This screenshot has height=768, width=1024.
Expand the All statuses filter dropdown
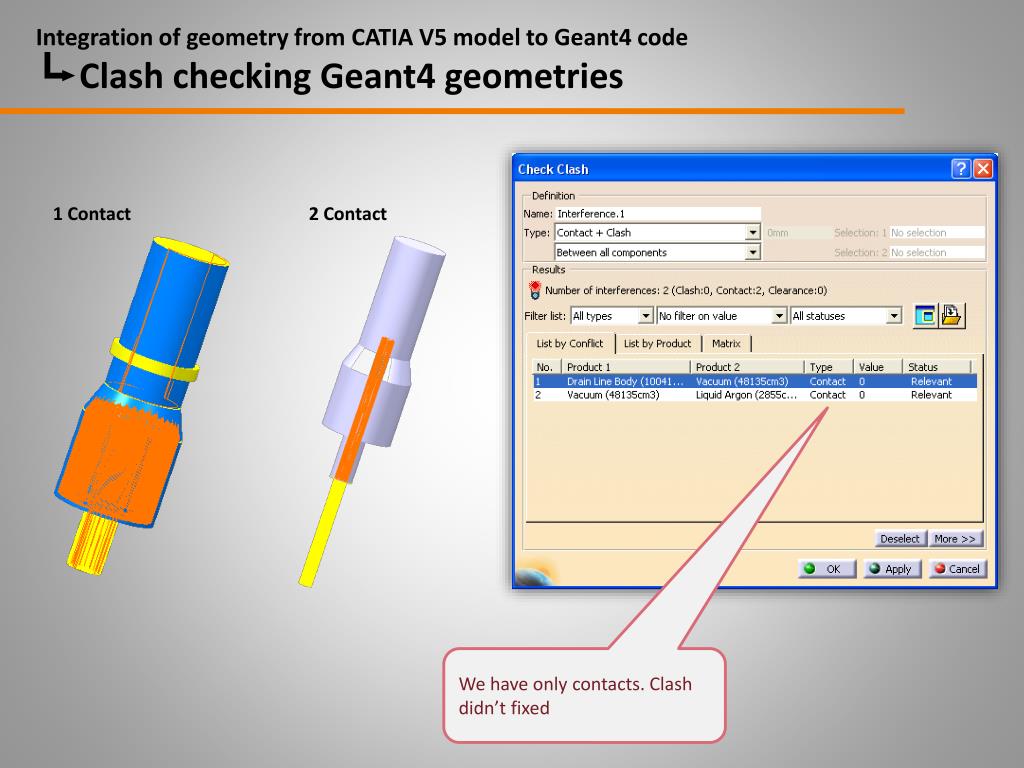point(894,316)
